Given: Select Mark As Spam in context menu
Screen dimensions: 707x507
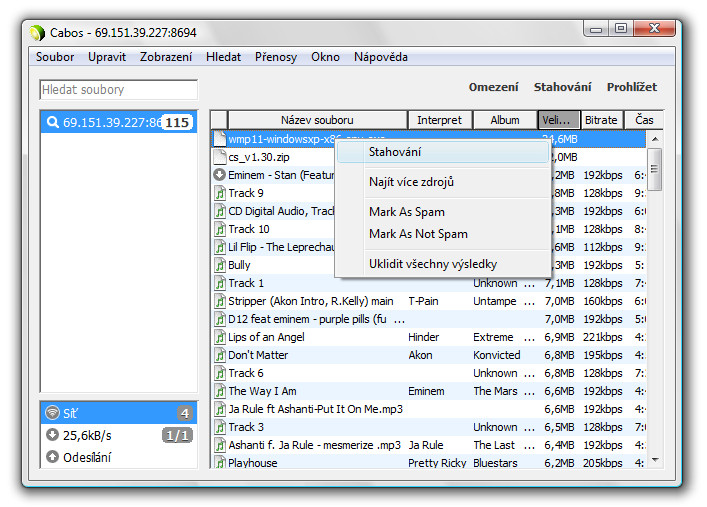Looking at the screenshot, I should pyautogui.click(x=443, y=212).
